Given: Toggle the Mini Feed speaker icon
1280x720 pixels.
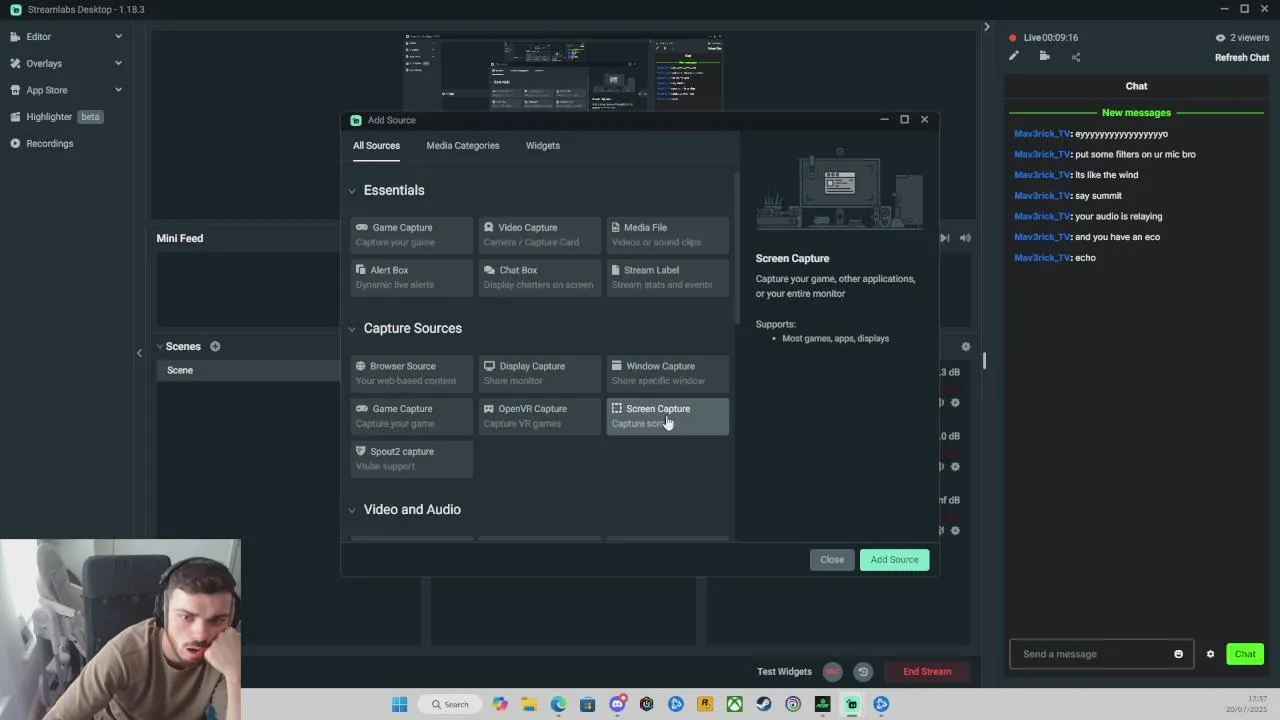Looking at the screenshot, I should 965,238.
